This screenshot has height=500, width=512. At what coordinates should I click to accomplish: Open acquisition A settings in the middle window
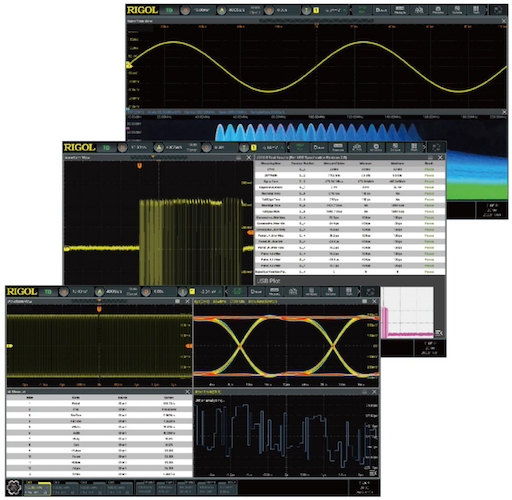tap(159, 147)
